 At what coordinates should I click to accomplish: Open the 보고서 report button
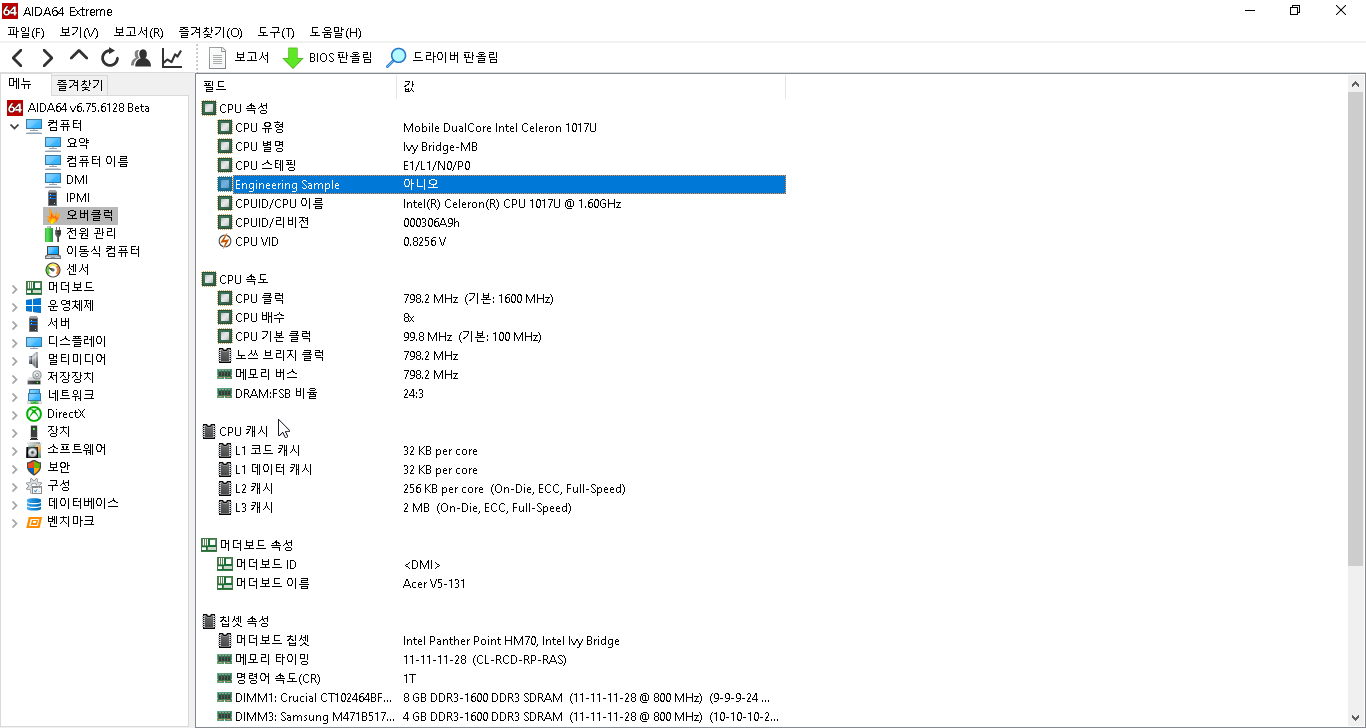(x=240, y=58)
